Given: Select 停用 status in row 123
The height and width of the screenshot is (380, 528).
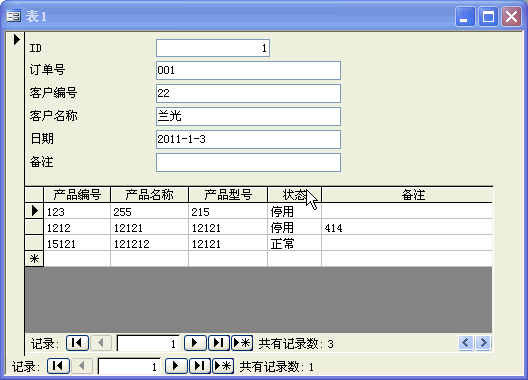Looking at the screenshot, I should pos(295,212).
